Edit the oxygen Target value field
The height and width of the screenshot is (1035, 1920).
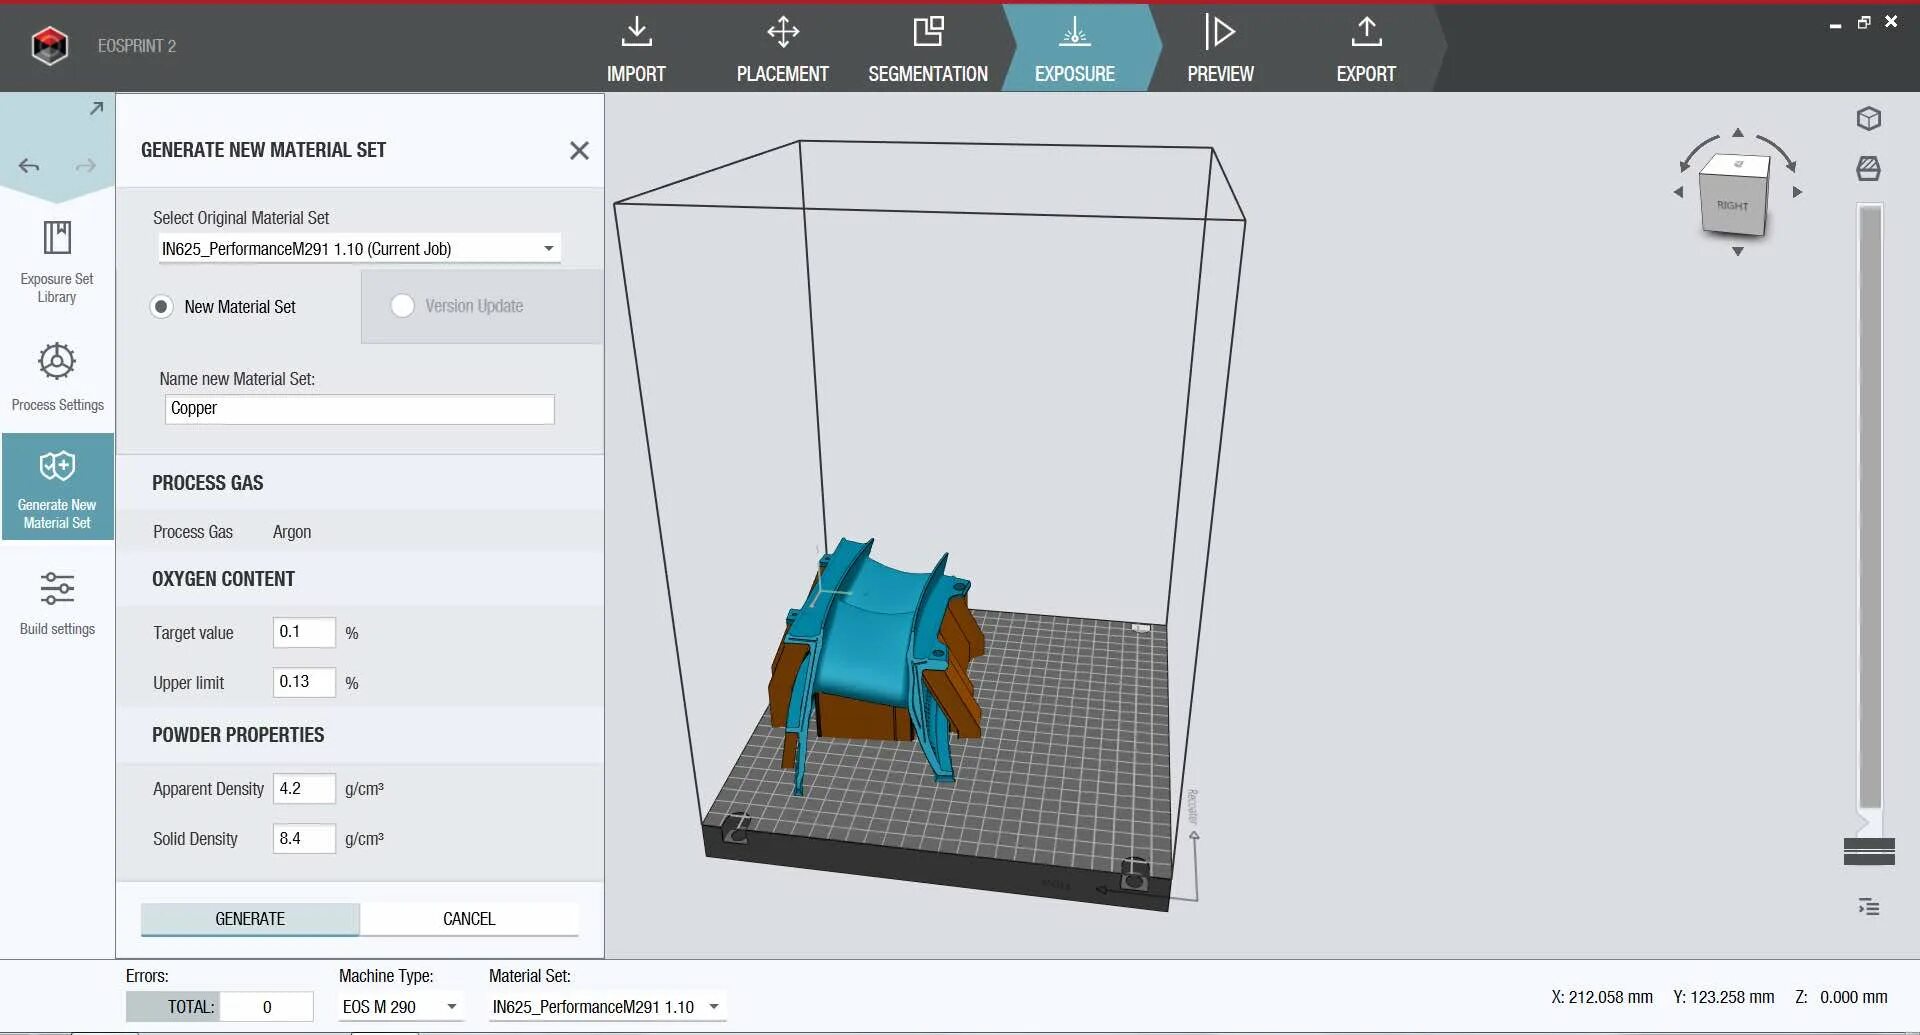click(x=304, y=632)
